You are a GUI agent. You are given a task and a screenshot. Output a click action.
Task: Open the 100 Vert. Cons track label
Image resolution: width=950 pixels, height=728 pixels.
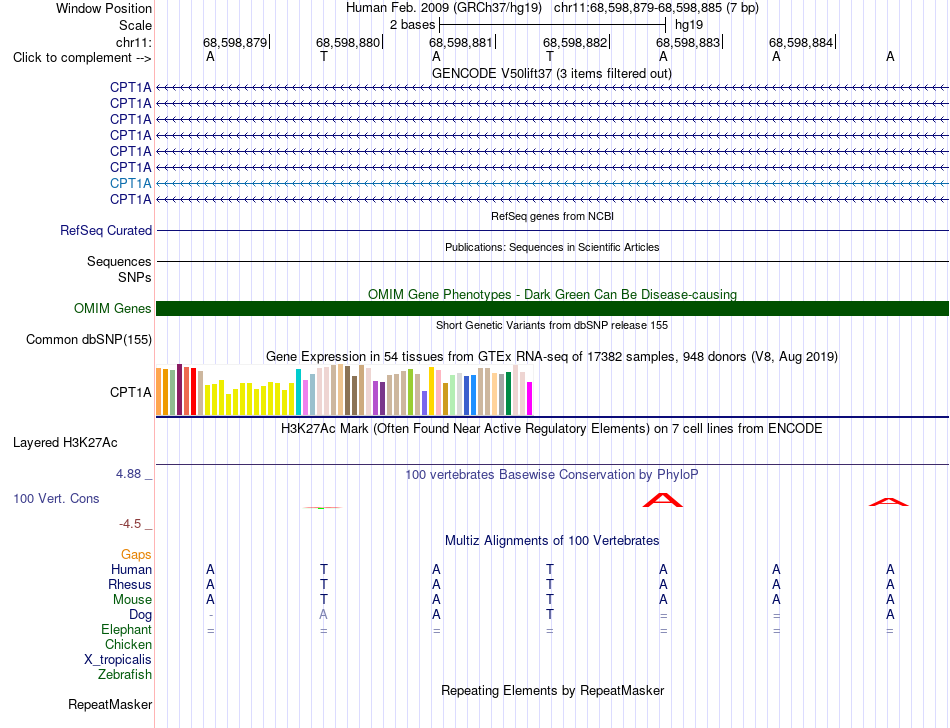pos(56,498)
